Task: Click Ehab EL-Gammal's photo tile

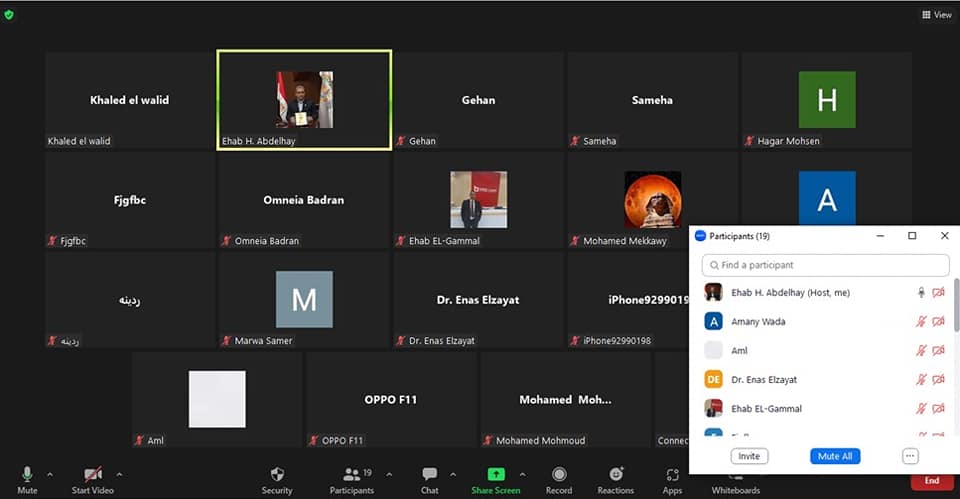Action: pos(478,200)
